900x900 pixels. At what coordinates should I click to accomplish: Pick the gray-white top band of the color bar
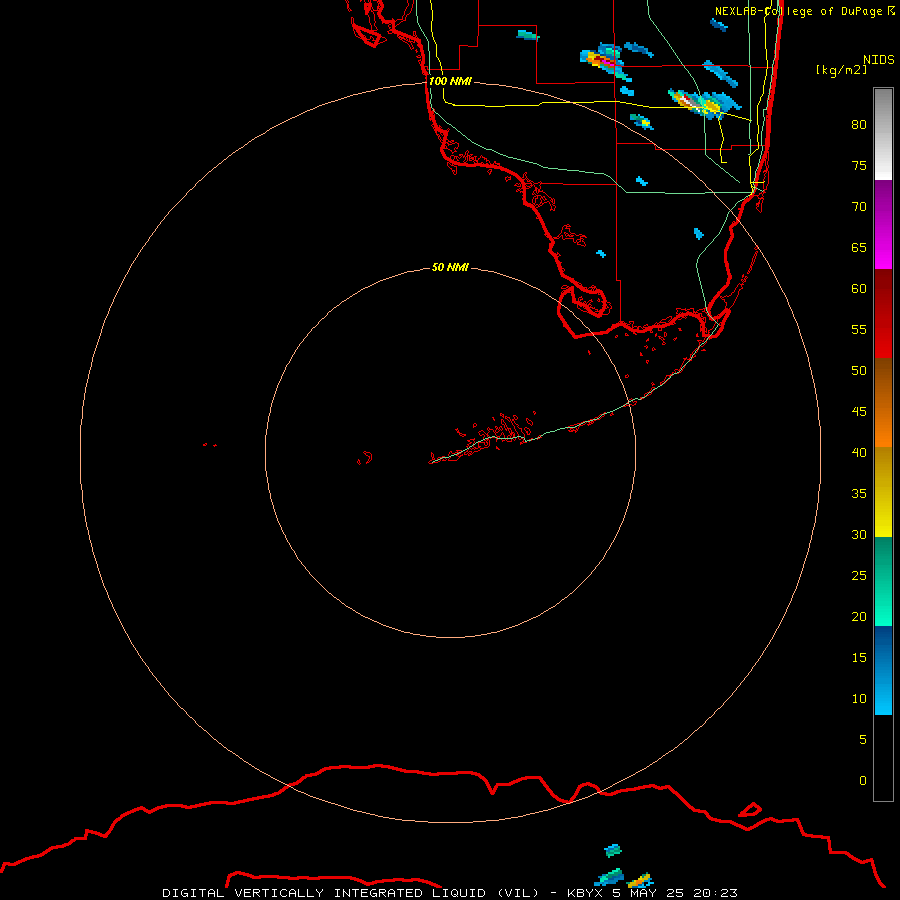coord(883,134)
